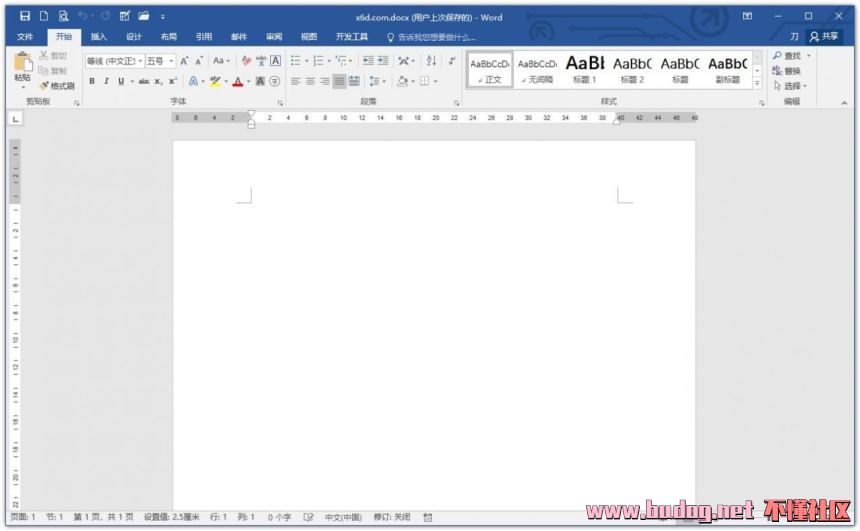Insert enclosed character icon
Image resolution: width=860 pixels, height=531 pixels.
click(275, 81)
